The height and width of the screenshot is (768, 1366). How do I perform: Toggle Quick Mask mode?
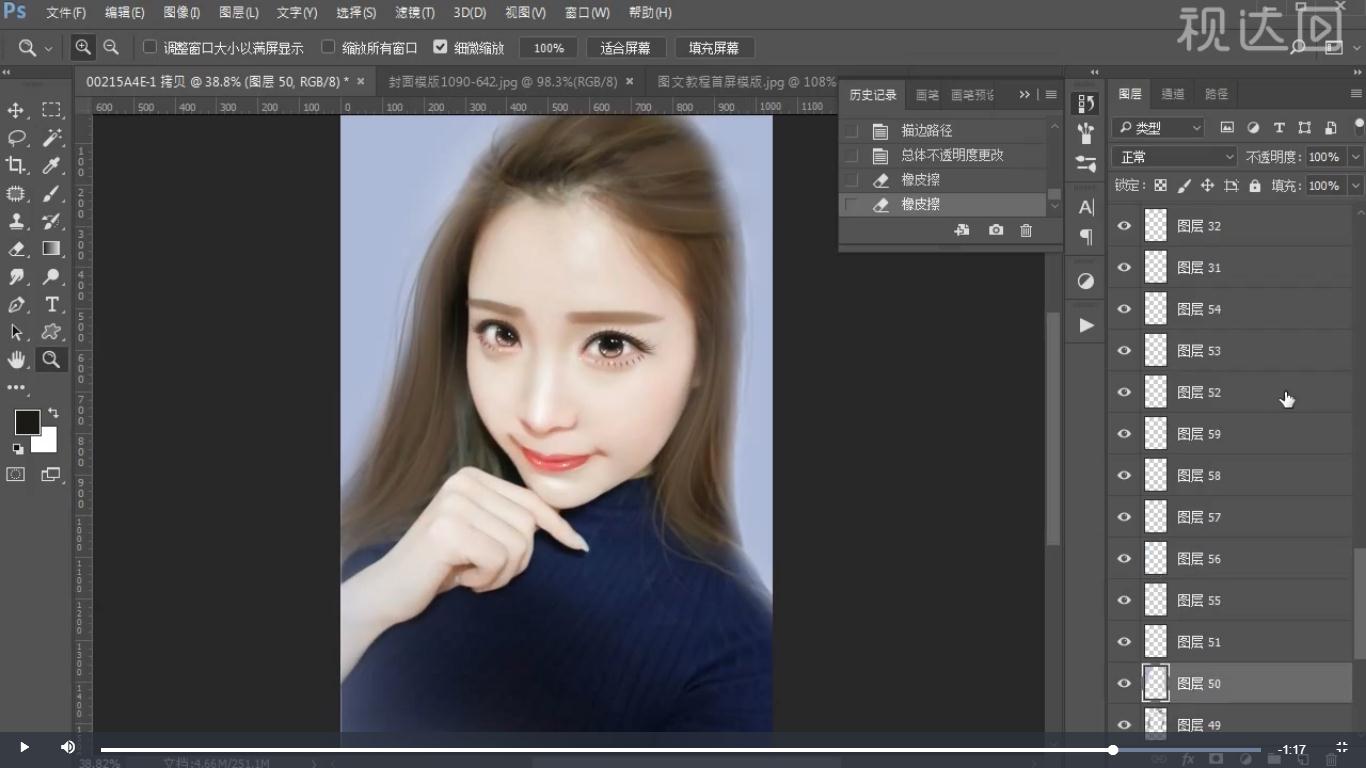(x=16, y=475)
